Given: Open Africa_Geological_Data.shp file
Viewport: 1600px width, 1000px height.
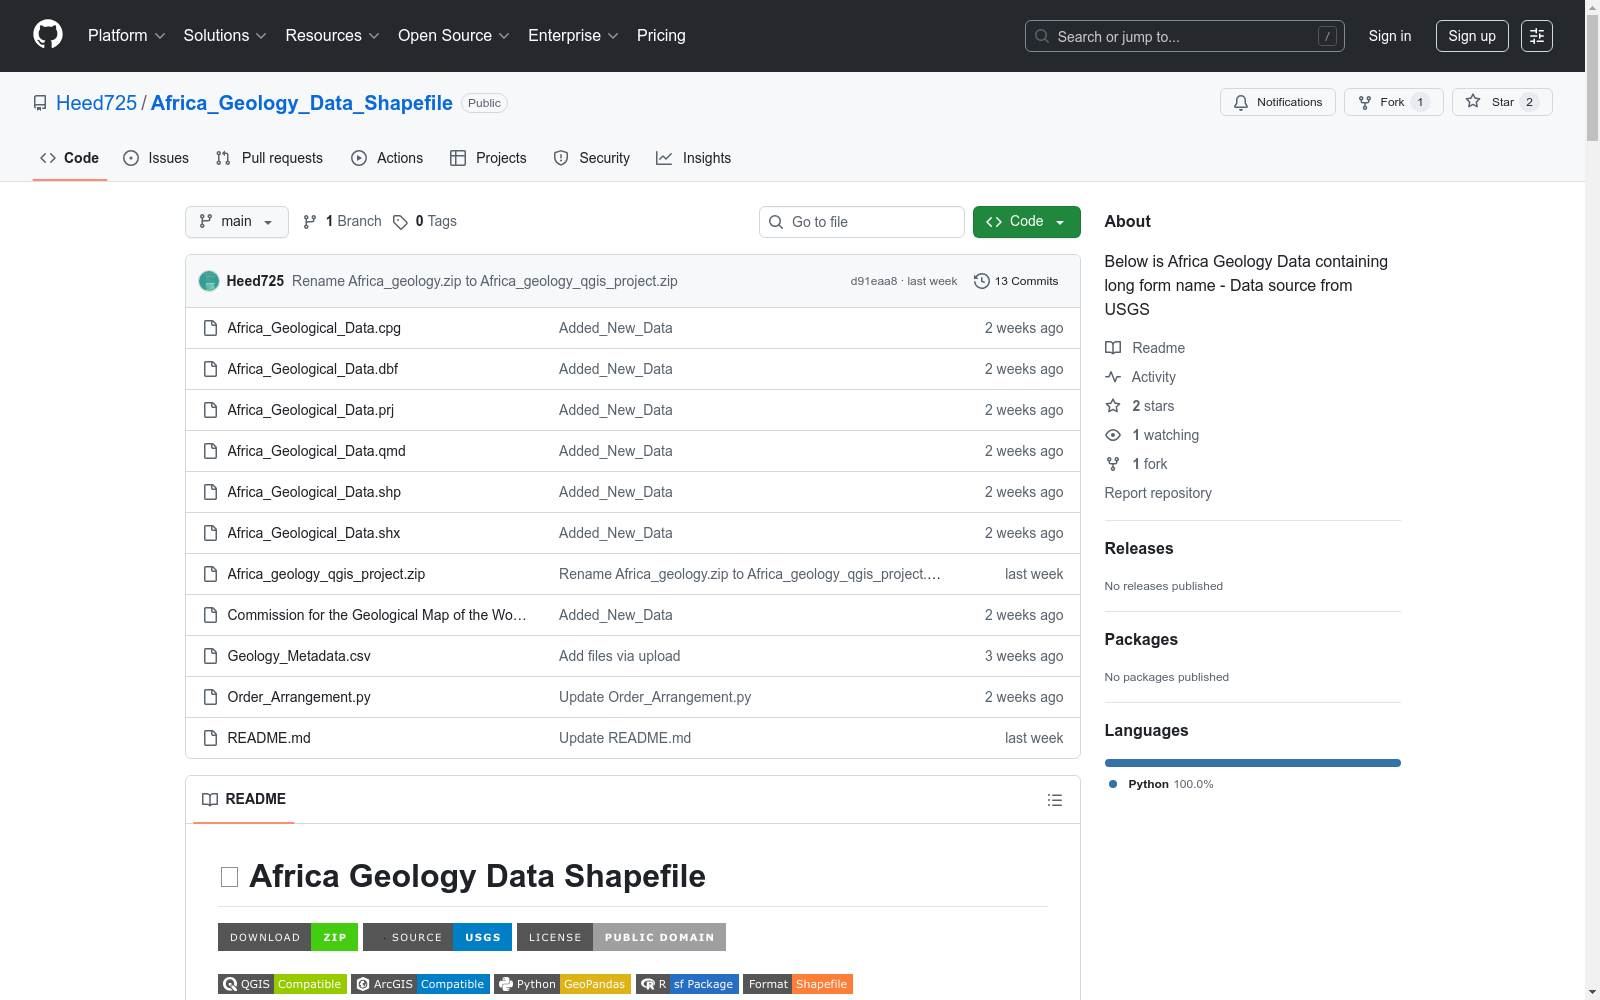Looking at the screenshot, I should point(314,492).
